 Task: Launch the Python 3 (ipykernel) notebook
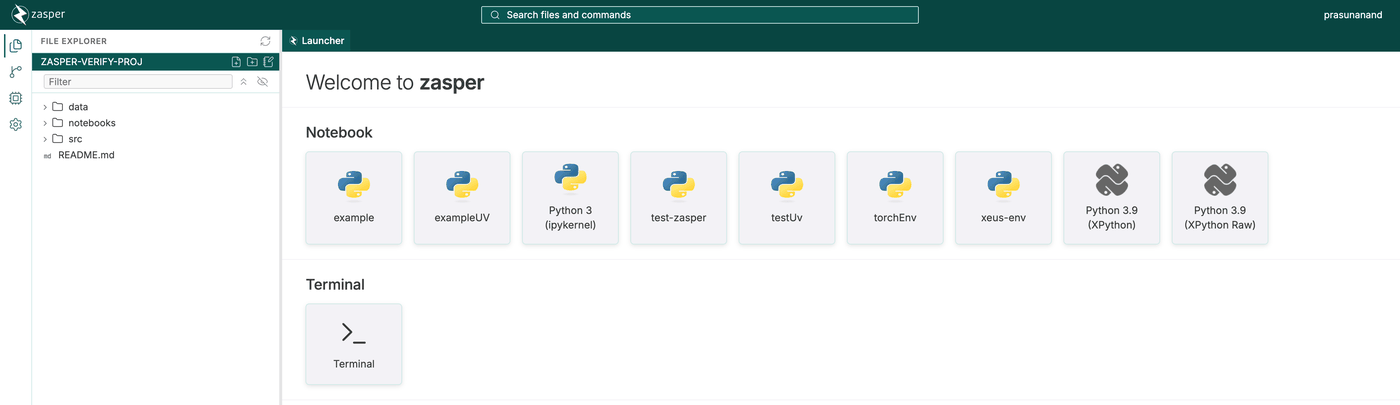[570, 198]
